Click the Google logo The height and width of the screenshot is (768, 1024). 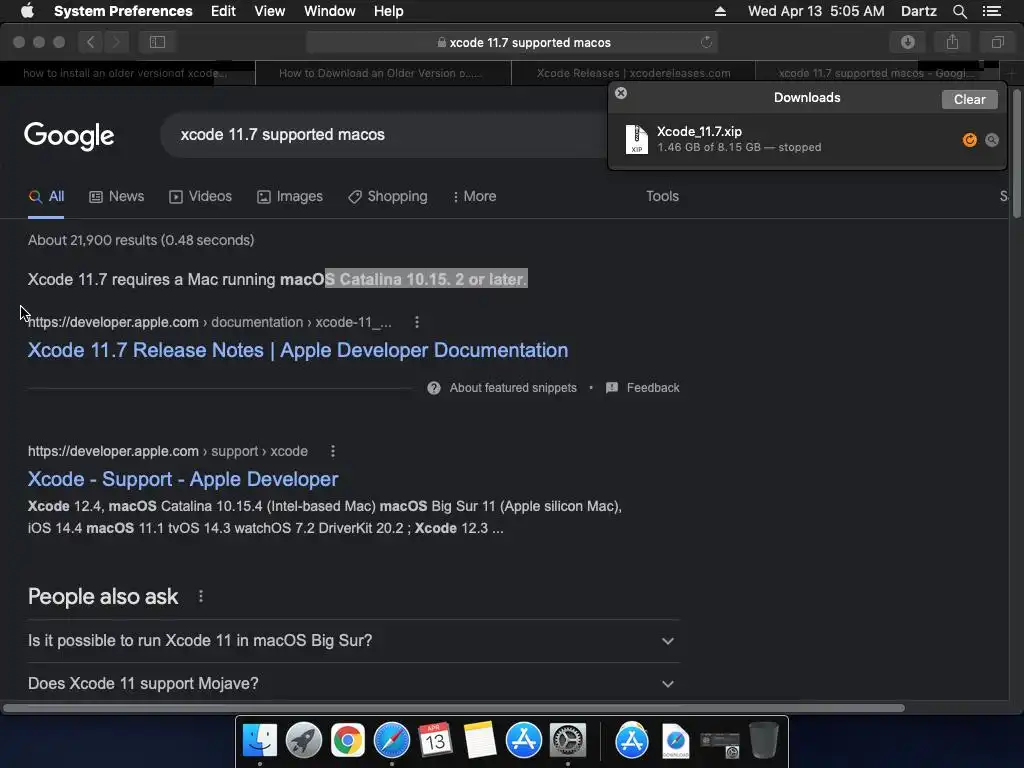pos(69,136)
